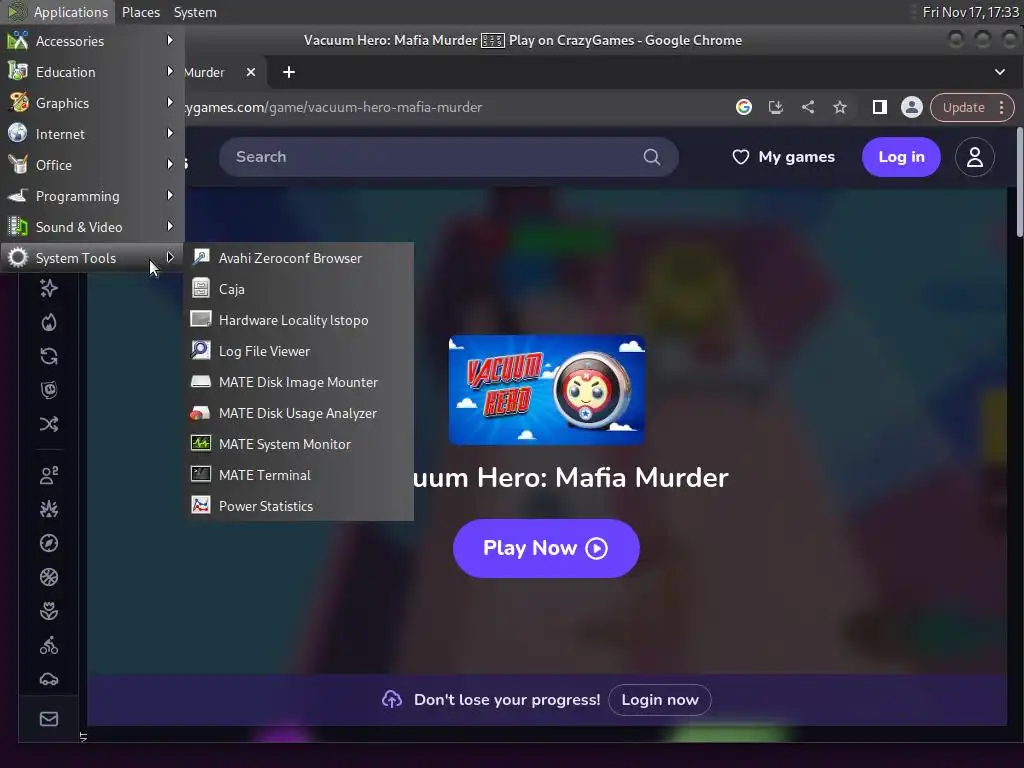Viewport: 1024px width, 768px height.
Task: Select the System Tools menu entry
Action: point(92,258)
